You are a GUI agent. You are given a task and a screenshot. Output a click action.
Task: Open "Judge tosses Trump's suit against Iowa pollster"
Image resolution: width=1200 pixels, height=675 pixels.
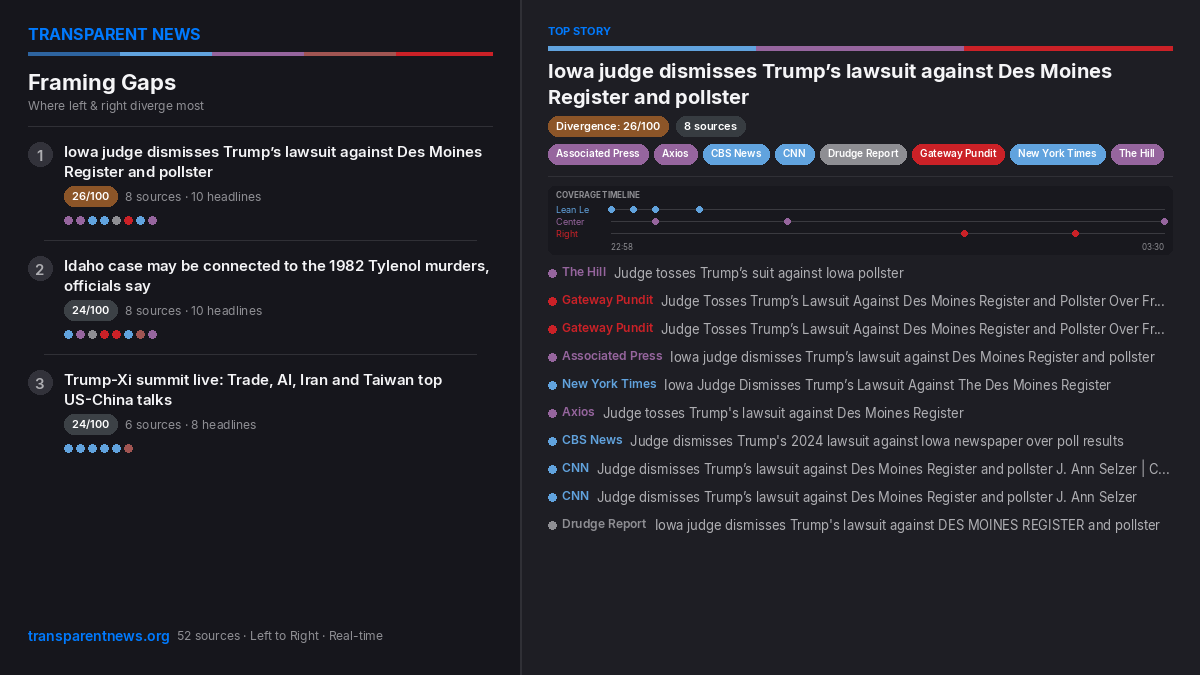coord(759,273)
